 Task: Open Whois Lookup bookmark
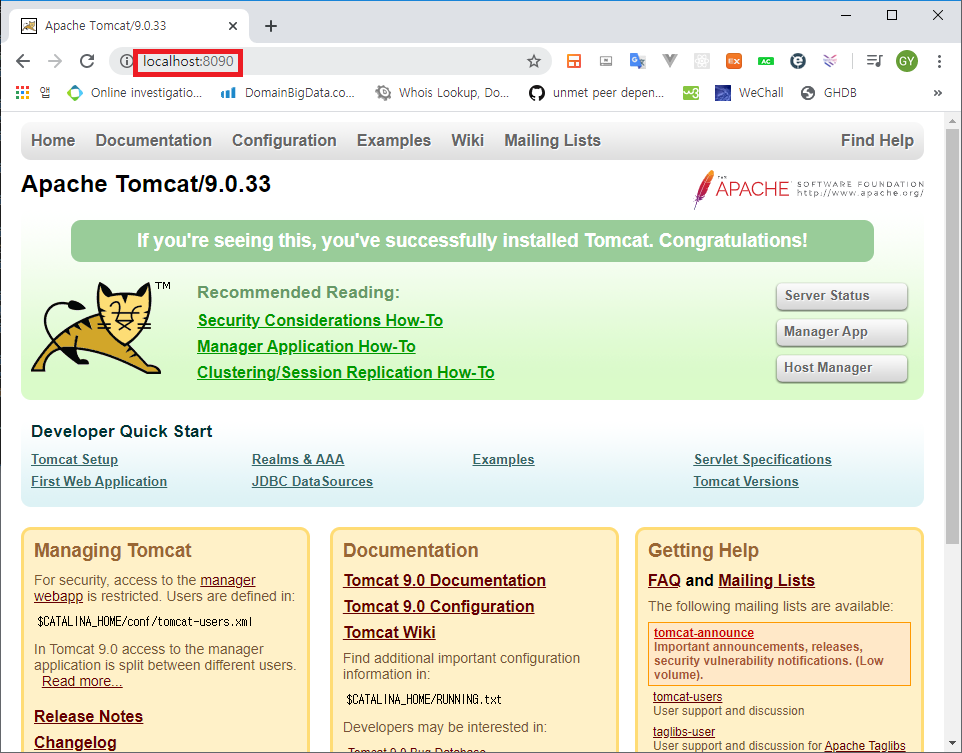(x=442, y=93)
